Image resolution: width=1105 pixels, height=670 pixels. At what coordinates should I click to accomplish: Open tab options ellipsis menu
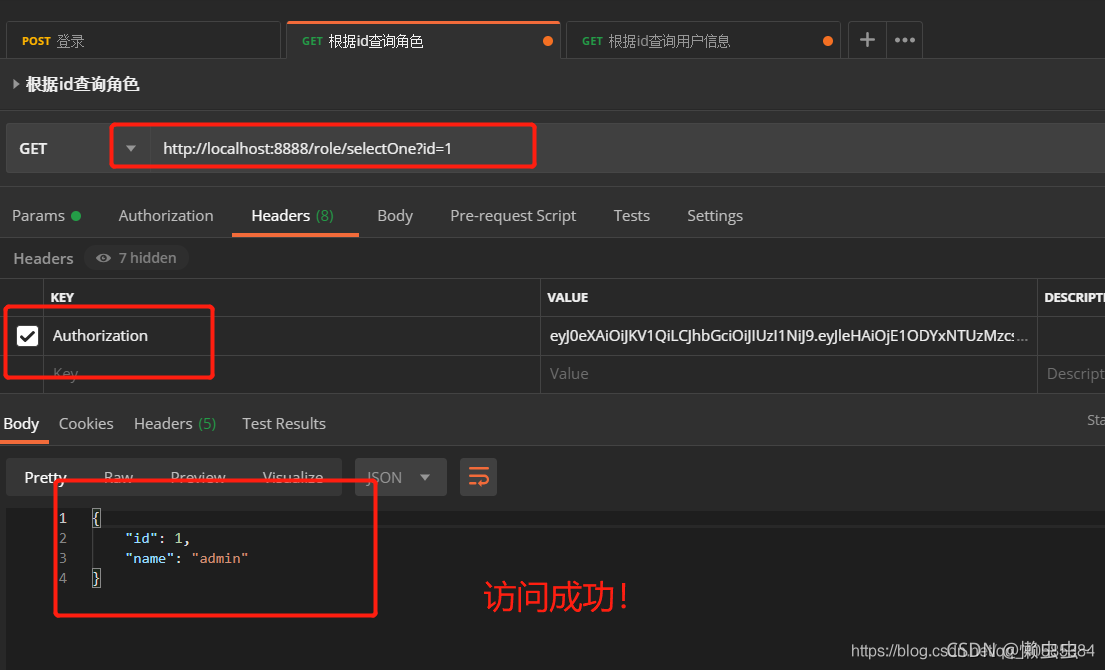[x=904, y=40]
